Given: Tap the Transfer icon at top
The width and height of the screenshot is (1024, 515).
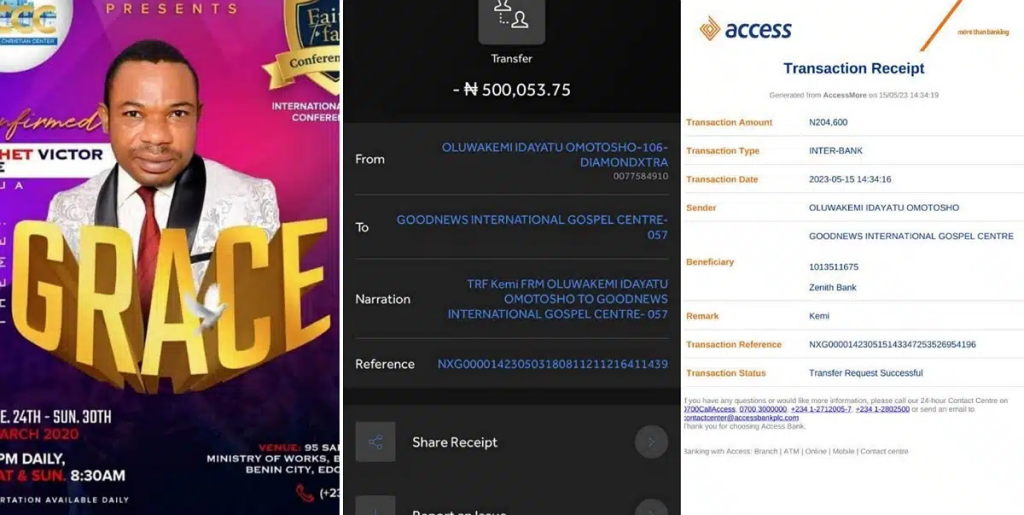Looking at the screenshot, I should tap(511, 20).
